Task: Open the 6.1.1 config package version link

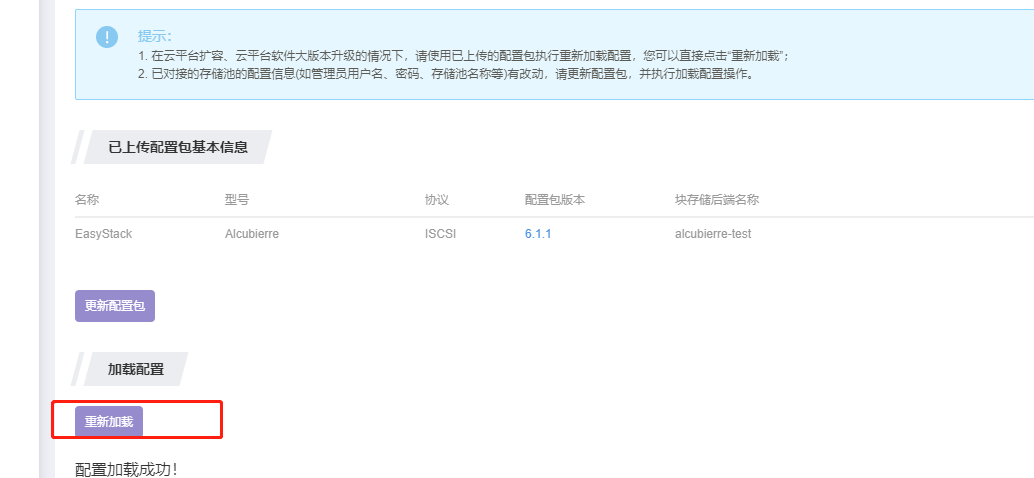Action: coord(538,234)
